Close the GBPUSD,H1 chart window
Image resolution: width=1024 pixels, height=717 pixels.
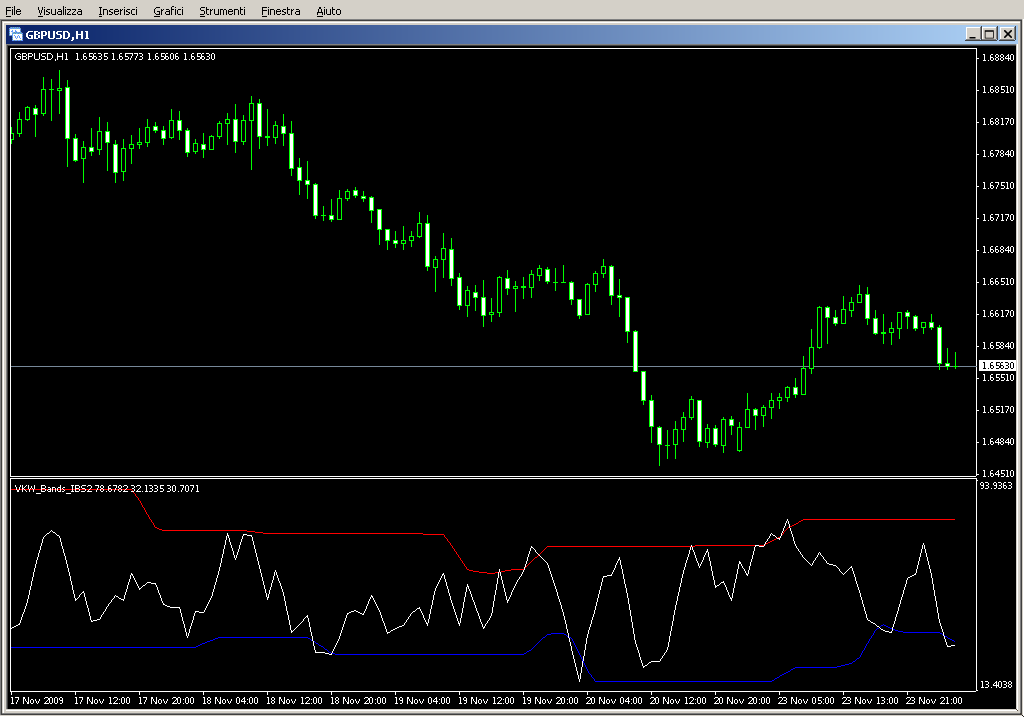[1008, 34]
